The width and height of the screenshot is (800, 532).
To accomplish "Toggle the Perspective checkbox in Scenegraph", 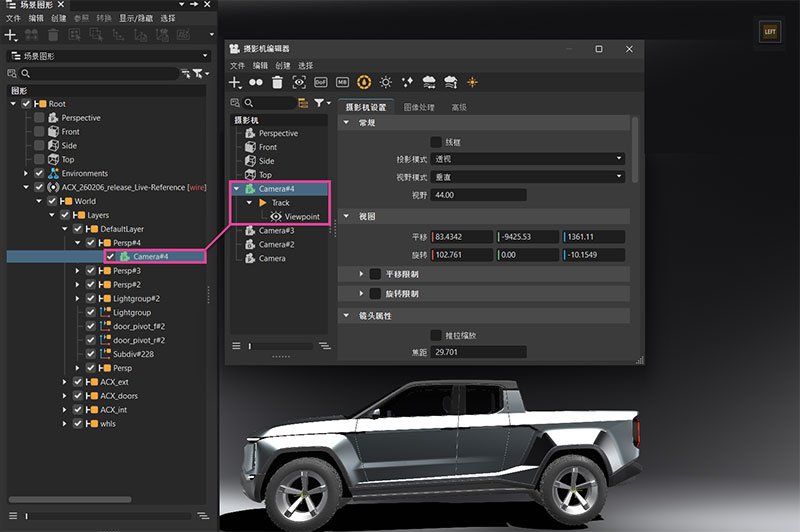I will pos(39,117).
